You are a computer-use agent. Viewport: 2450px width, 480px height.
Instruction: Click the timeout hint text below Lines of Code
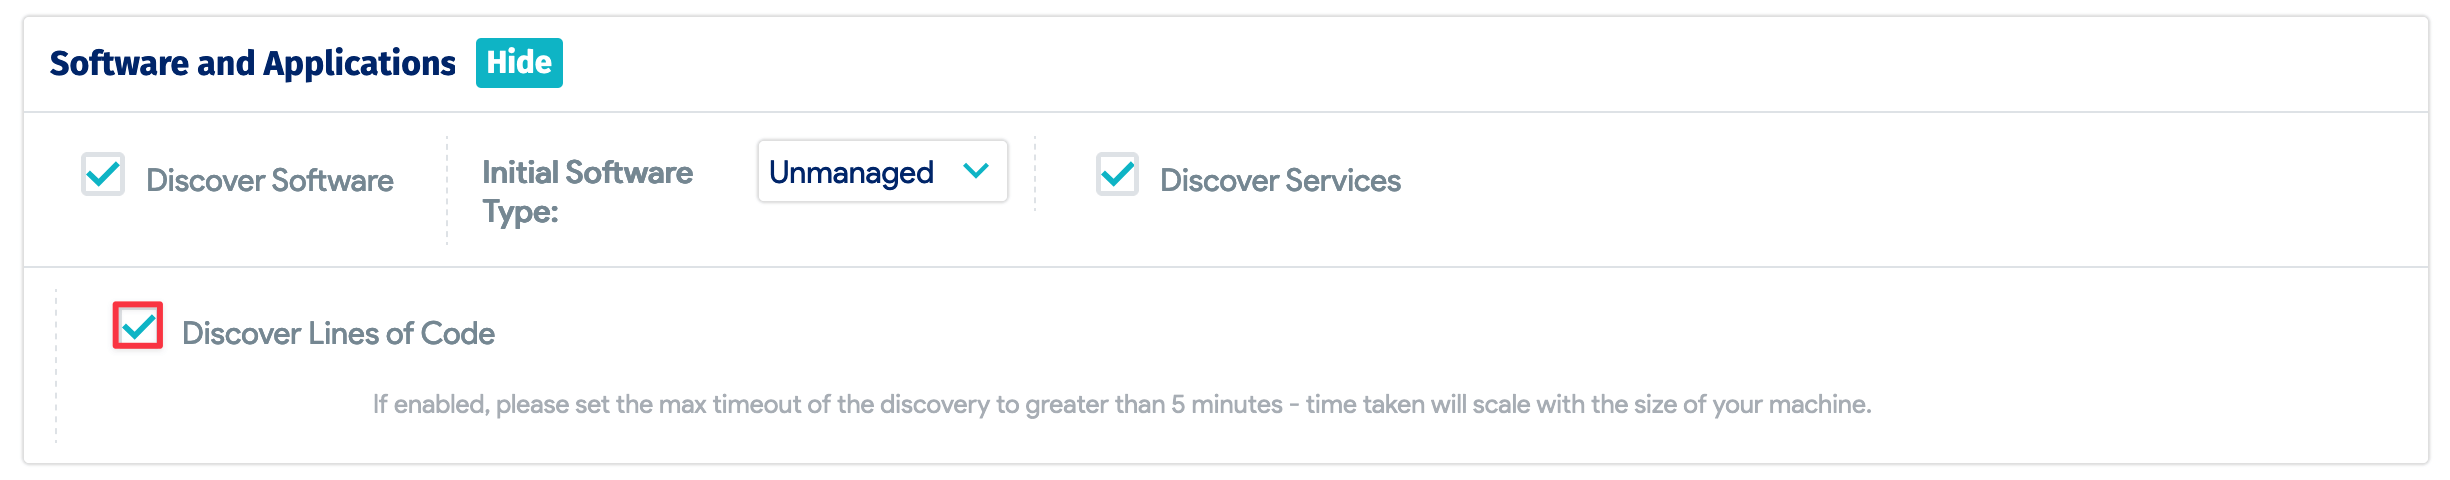(1122, 405)
